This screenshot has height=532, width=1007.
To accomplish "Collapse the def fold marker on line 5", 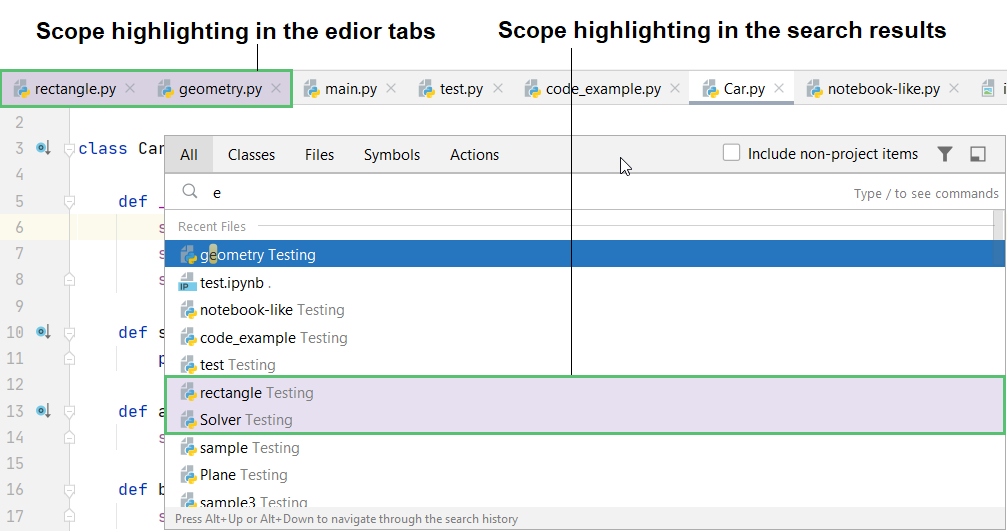I will (69, 201).
